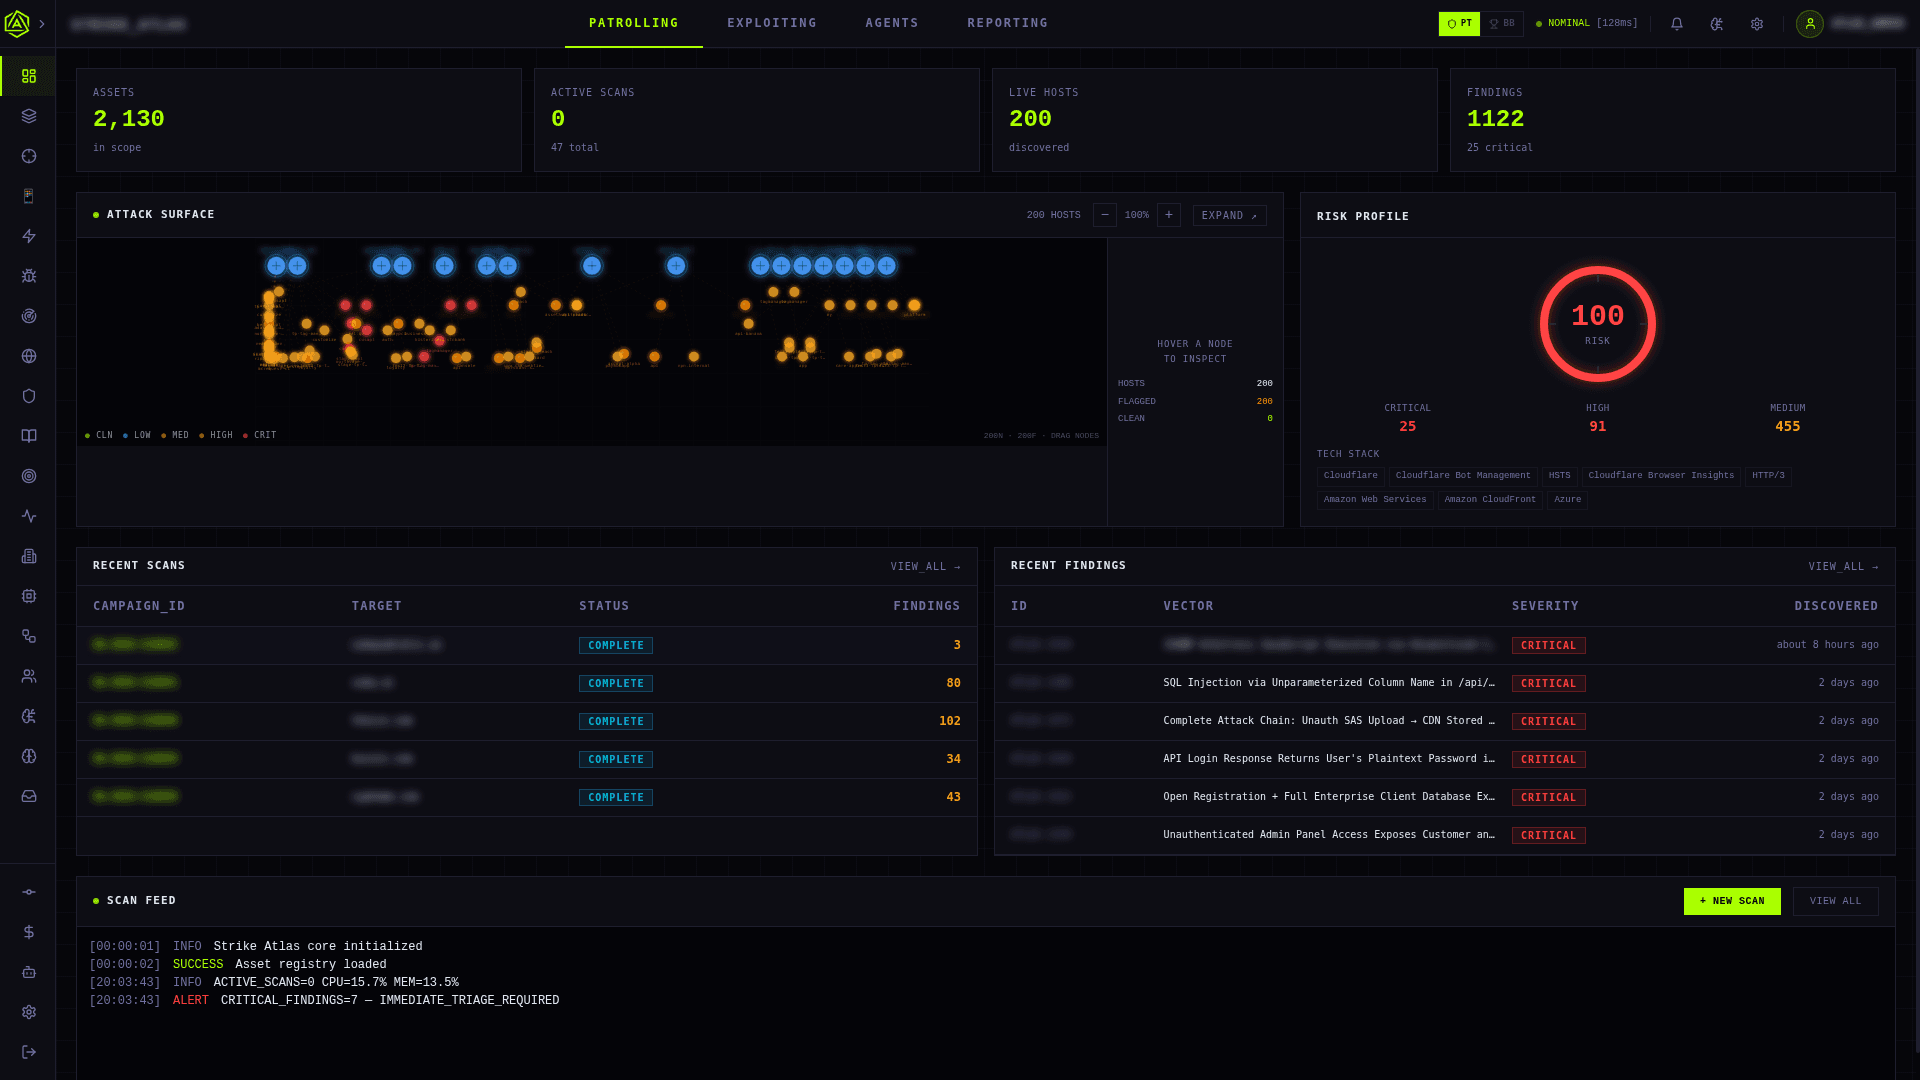Open the API Login Response finding
This screenshot has height=1080, width=1920.
click(x=1445, y=760)
